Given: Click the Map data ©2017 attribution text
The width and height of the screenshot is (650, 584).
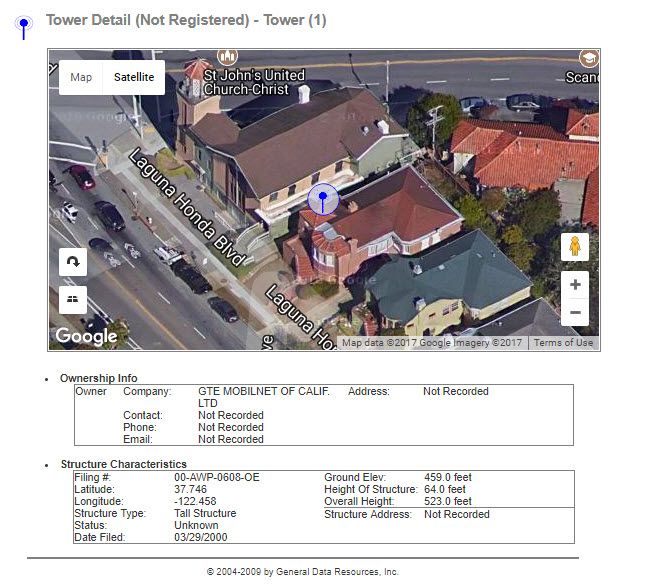Looking at the screenshot, I should tap(432, 343).
